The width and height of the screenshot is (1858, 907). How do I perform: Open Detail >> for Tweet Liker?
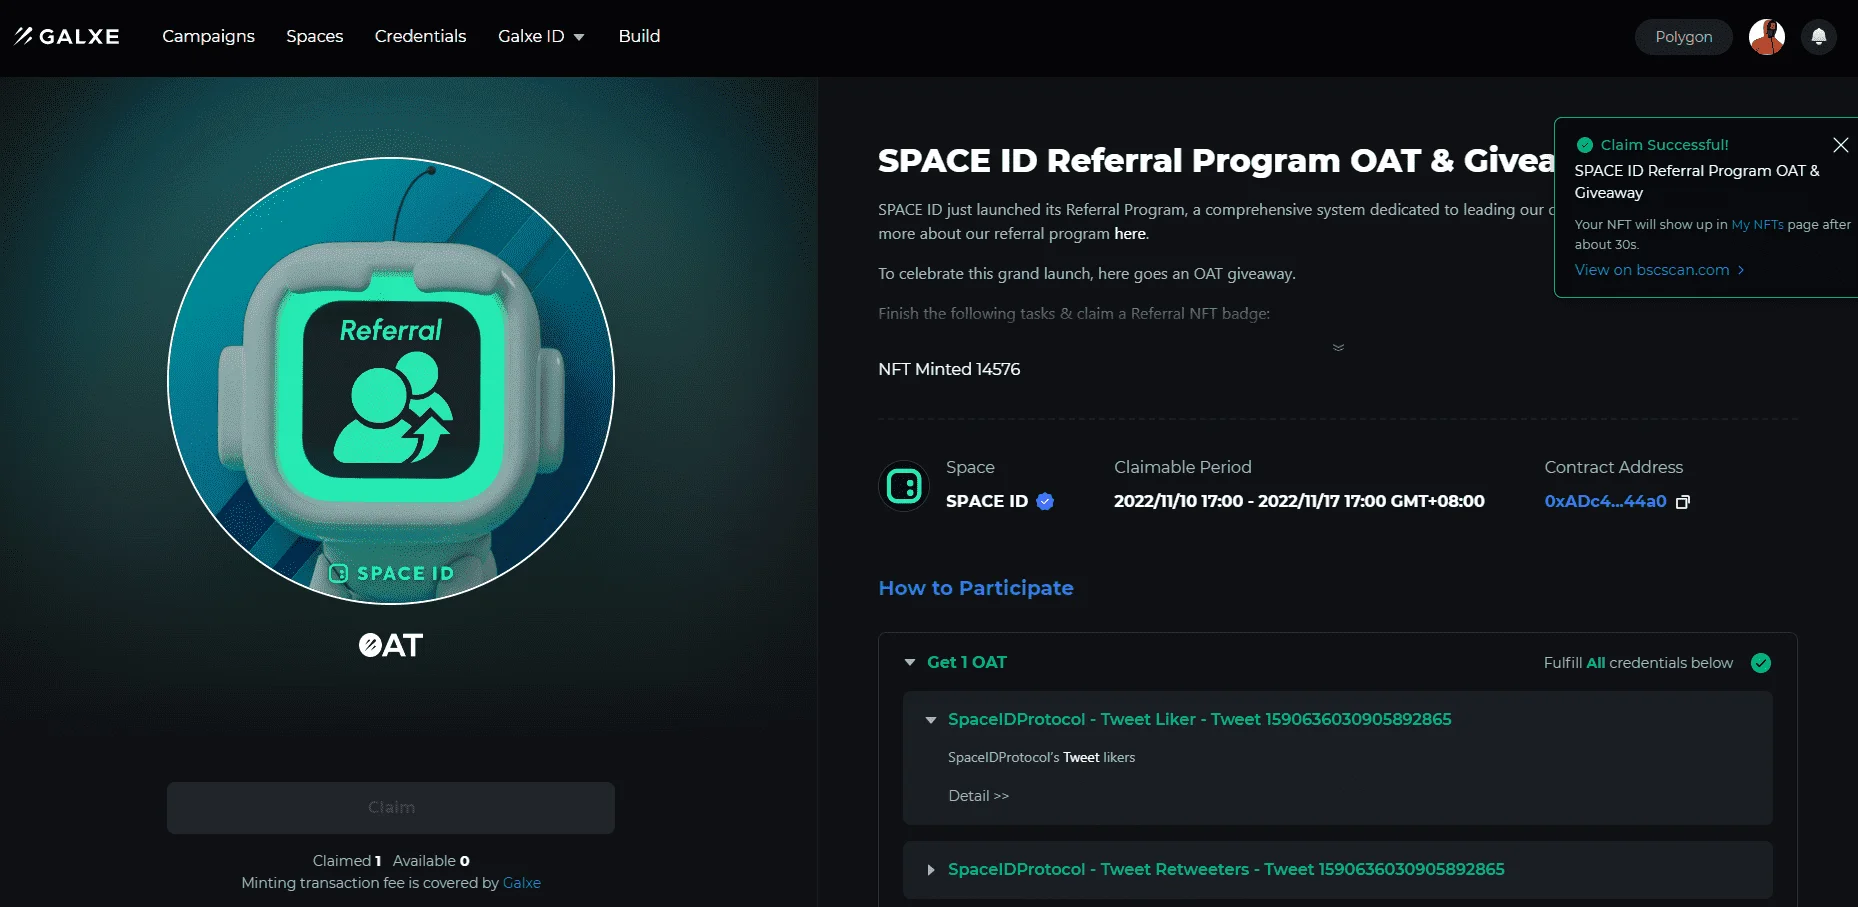[x=978, y=796]
